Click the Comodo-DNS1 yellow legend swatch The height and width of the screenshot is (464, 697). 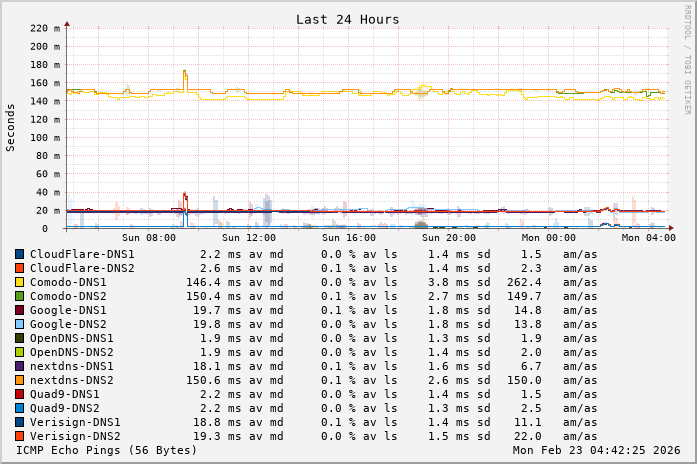[19, 283]
